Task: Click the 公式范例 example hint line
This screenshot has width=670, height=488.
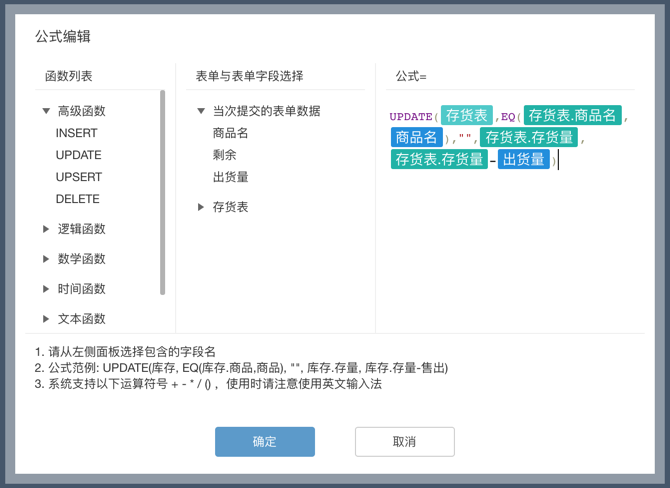Action: pos(241,368)
